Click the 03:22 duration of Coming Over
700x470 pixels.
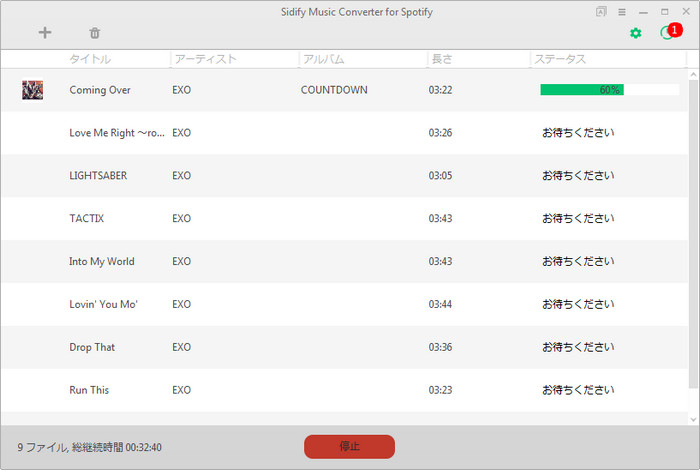pos(440,90)
